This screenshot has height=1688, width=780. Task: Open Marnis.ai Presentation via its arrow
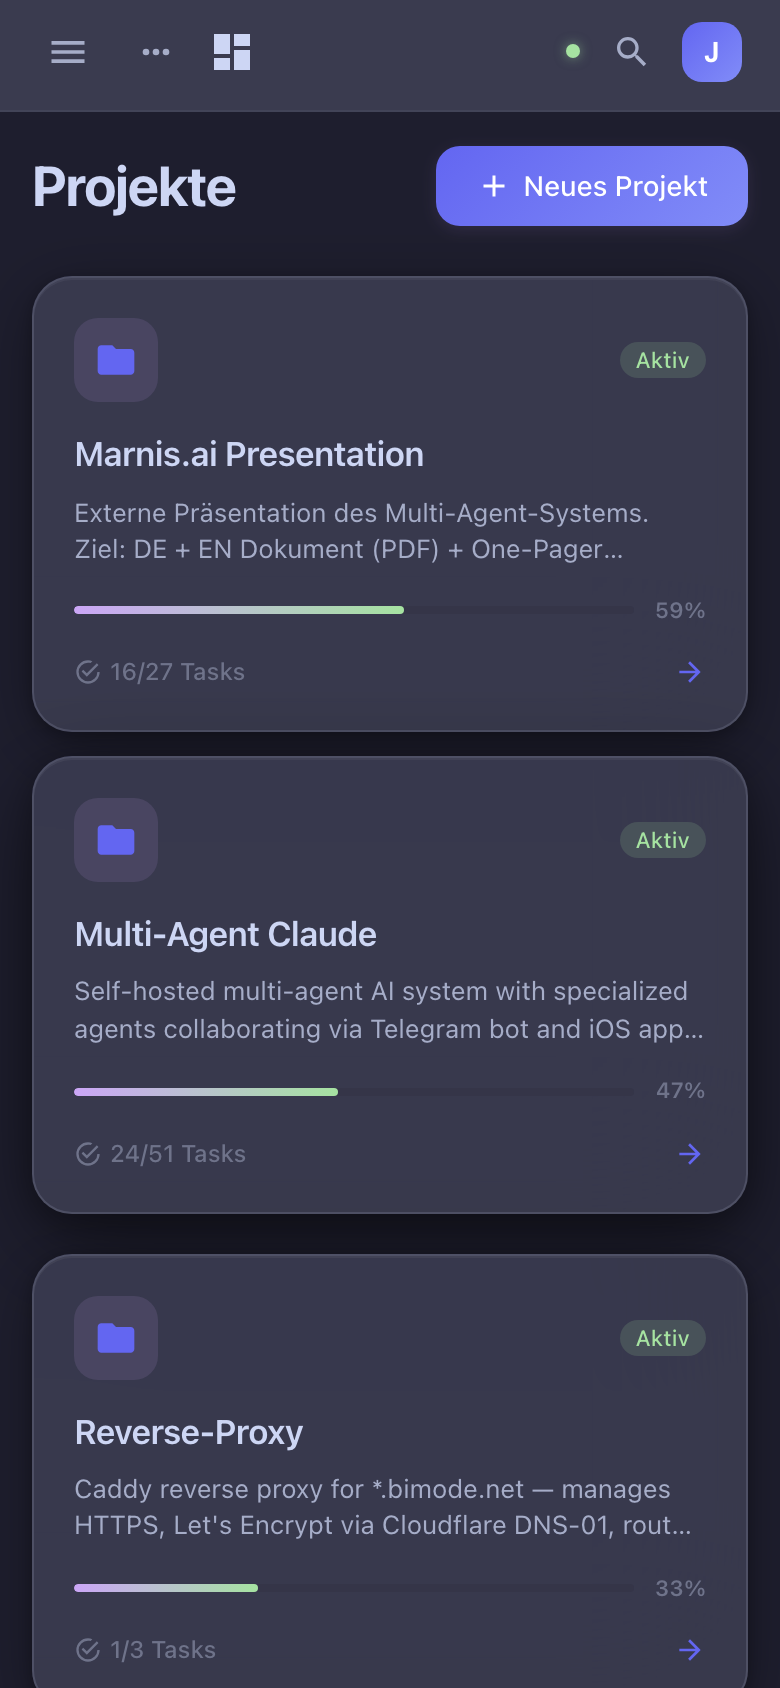(x=689, y=672)
